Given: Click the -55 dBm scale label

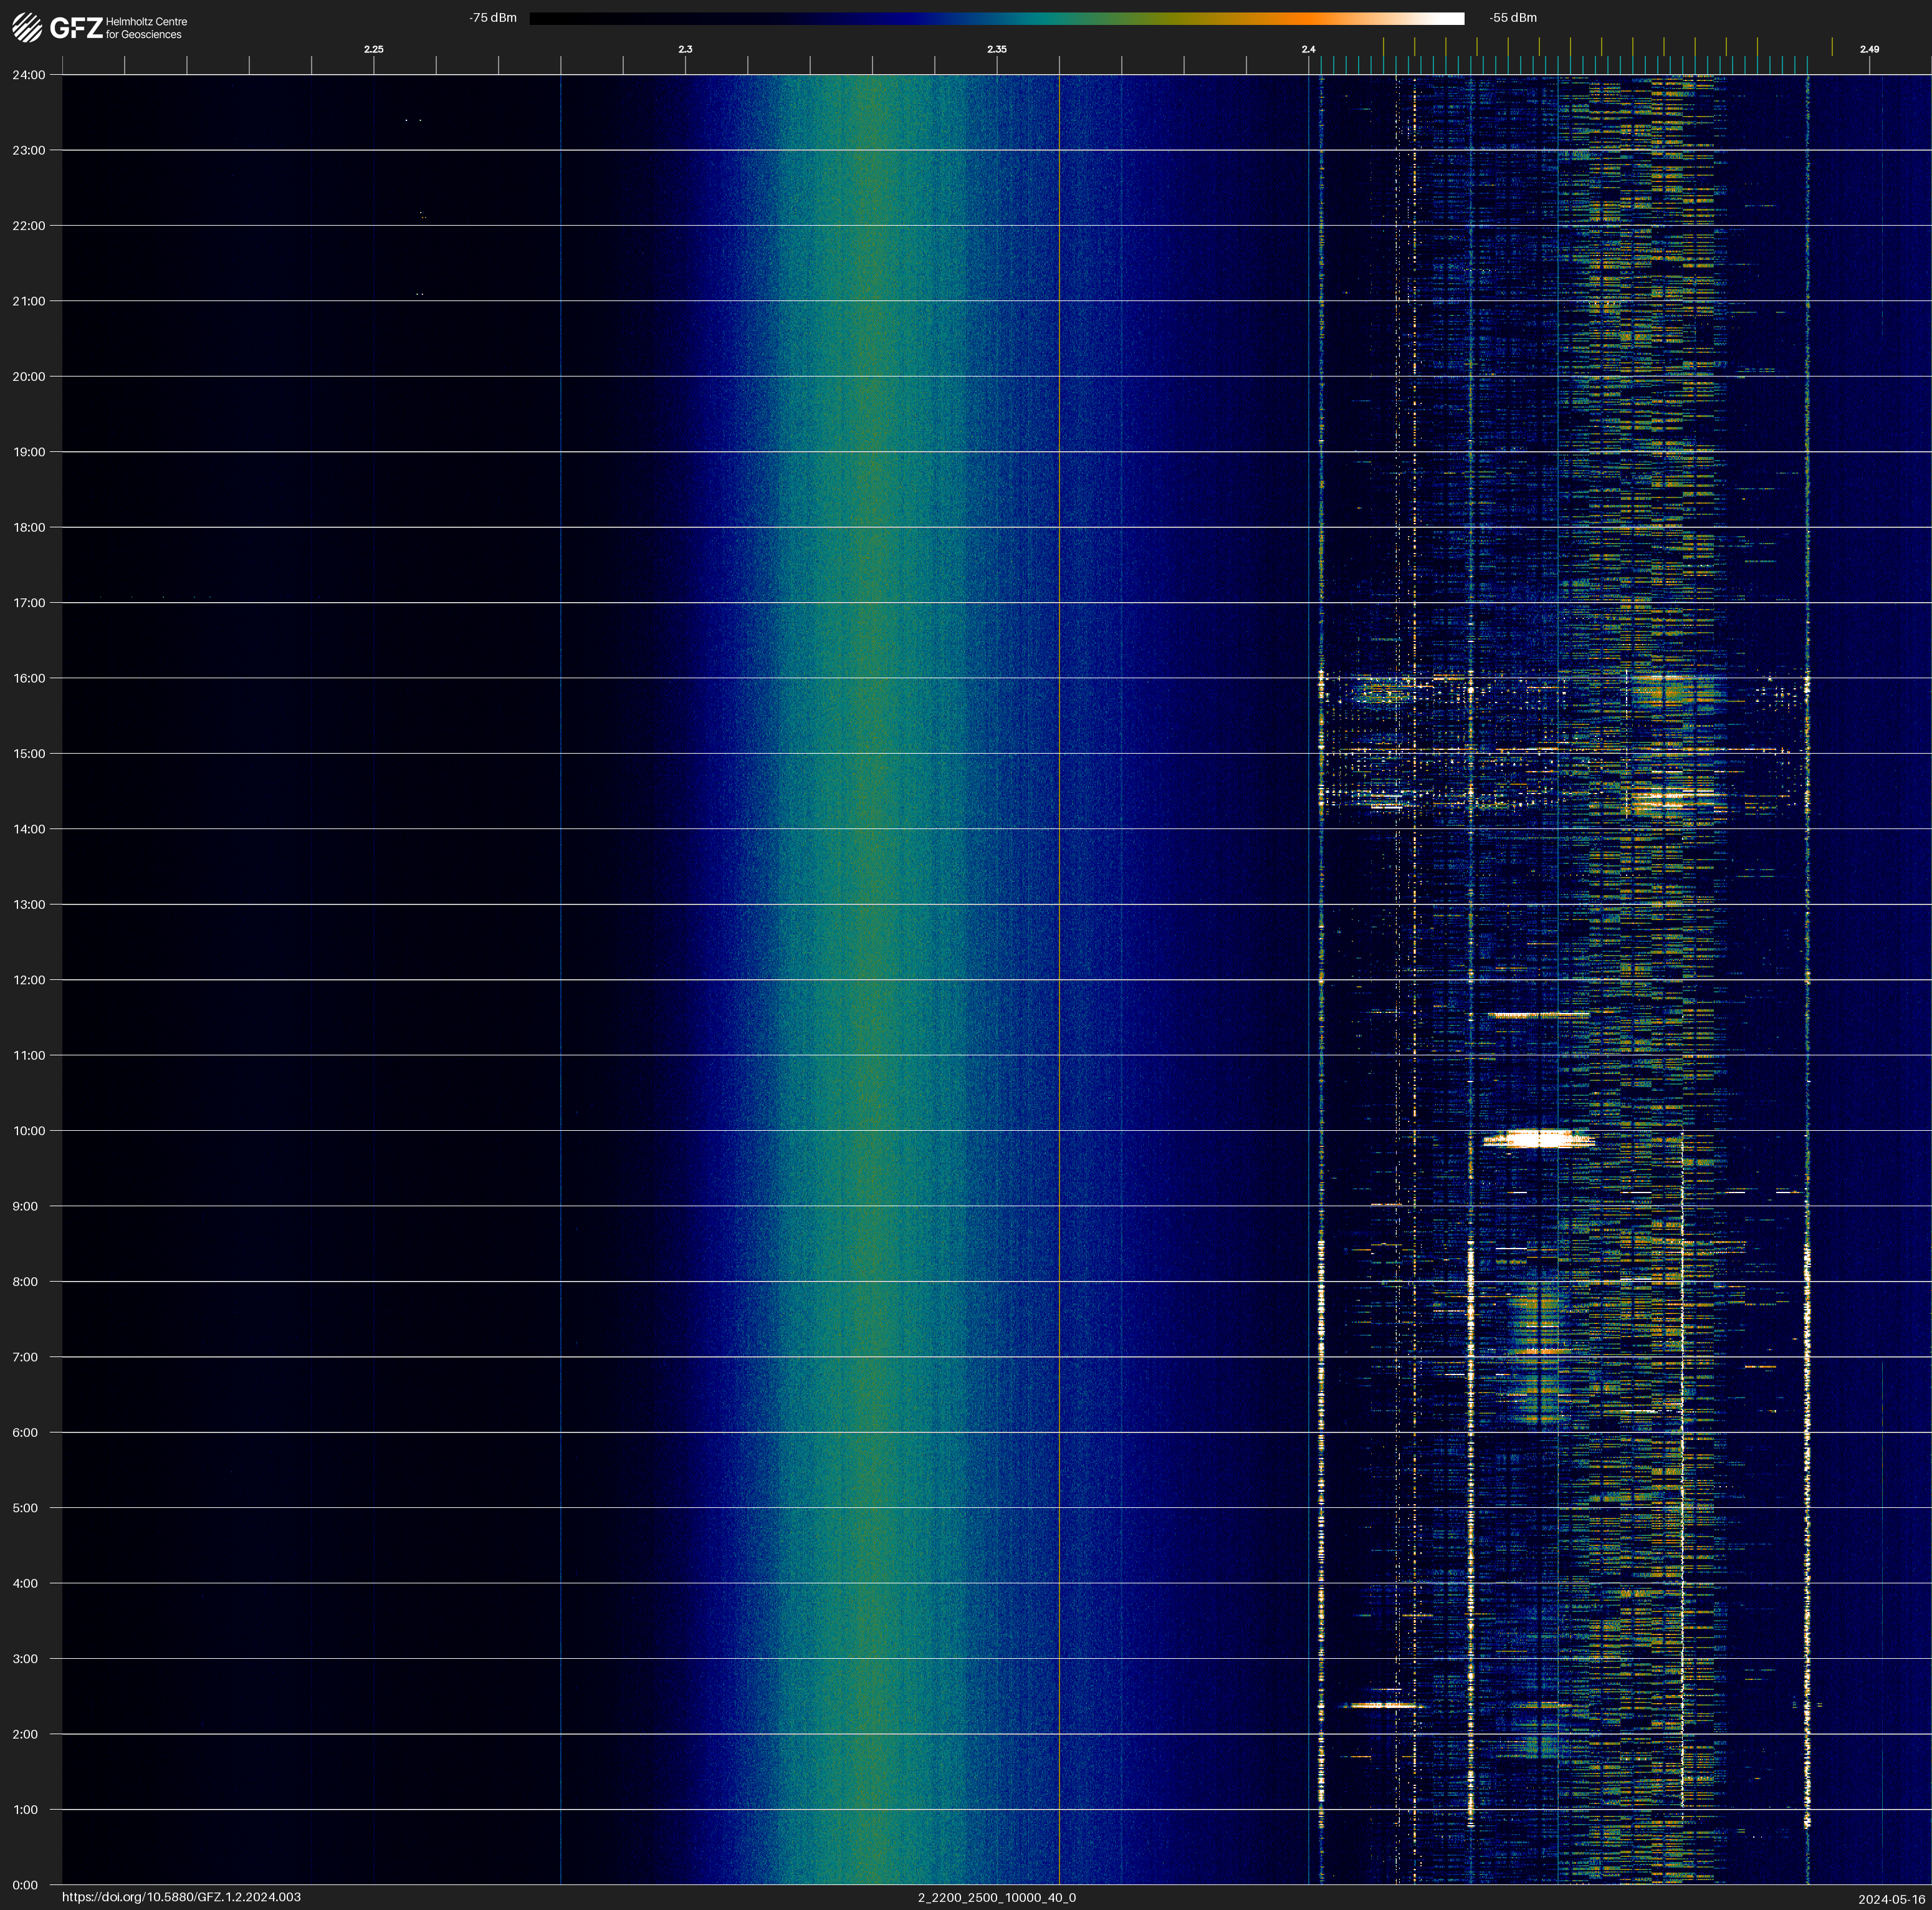Looking at the screenshot, I should [1513, 18].
